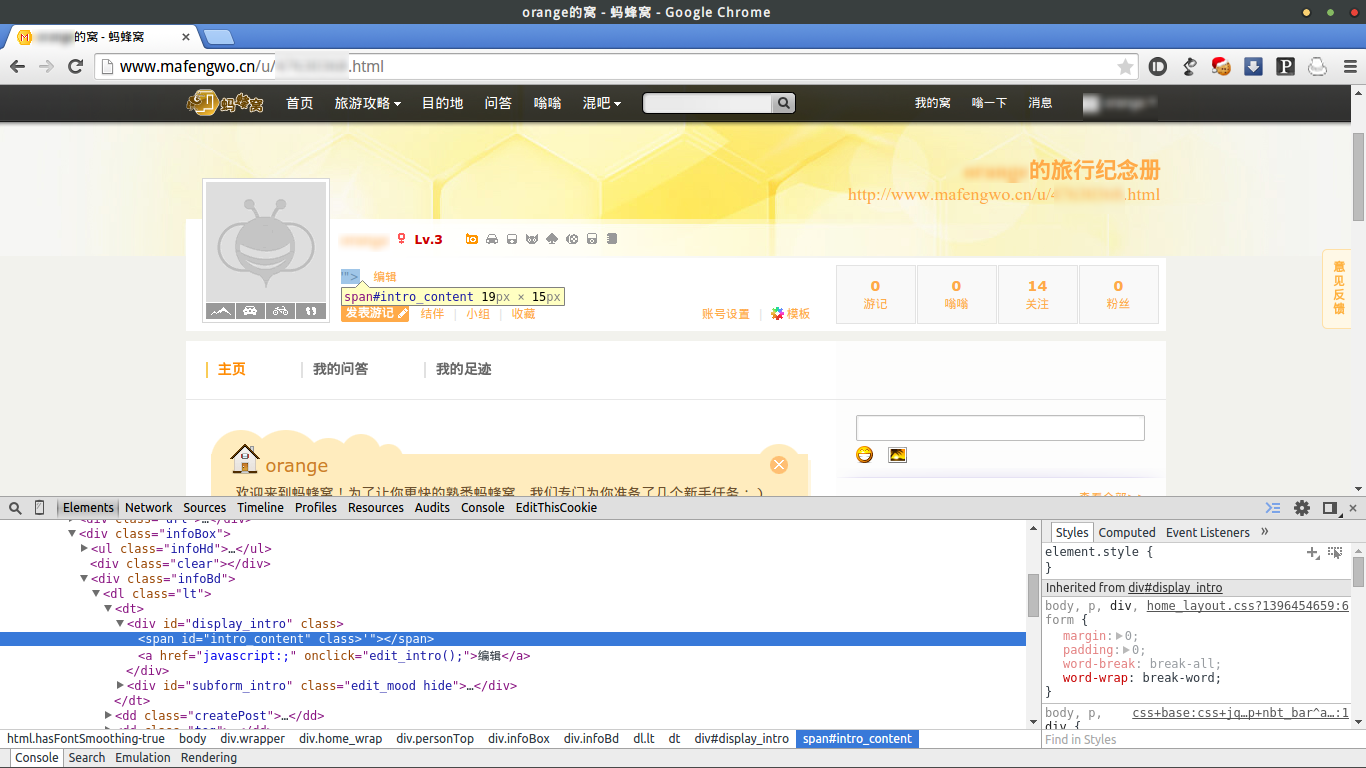
Task: Expand the ul class="infoHd" node
Action: [84, 549]
